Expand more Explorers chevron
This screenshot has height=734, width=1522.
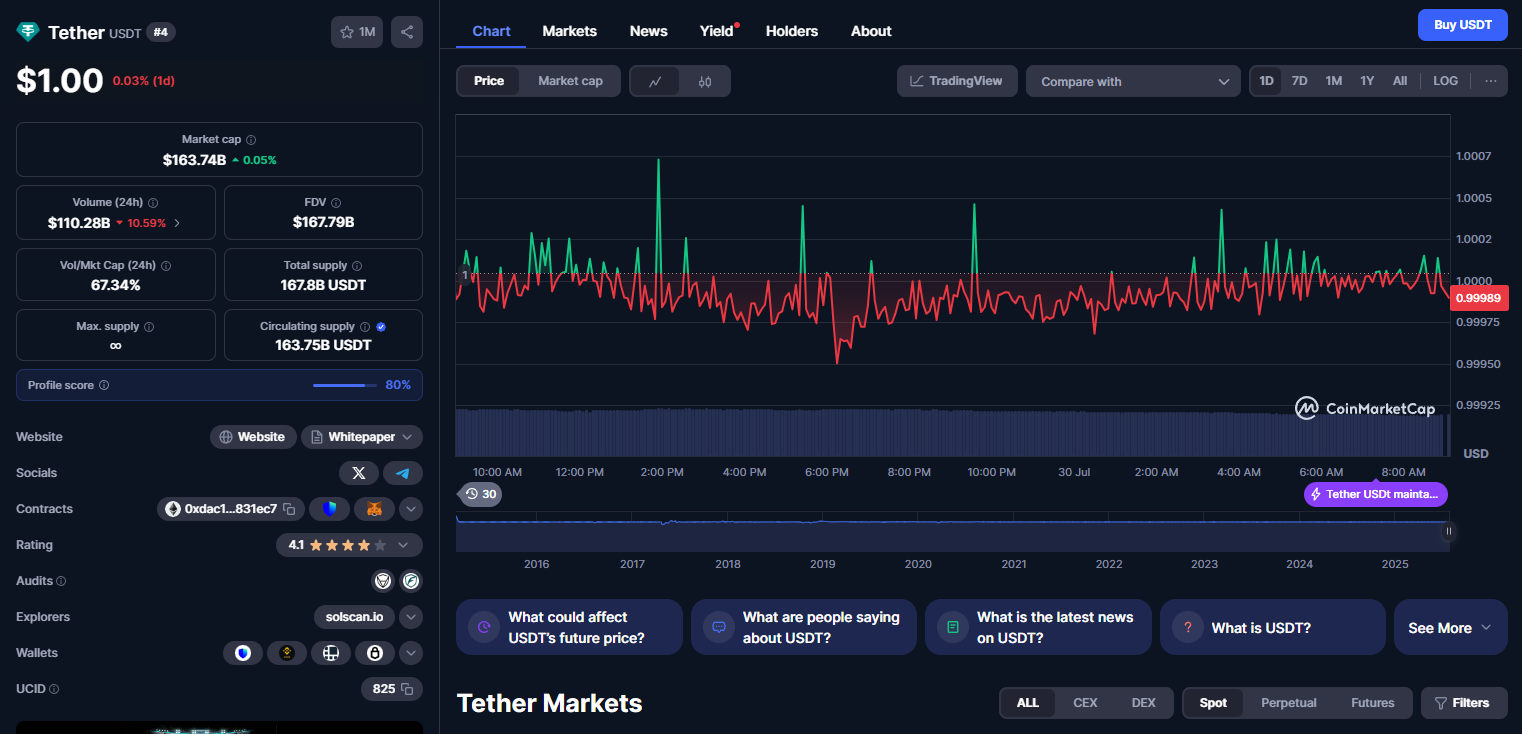click(411, 617)
